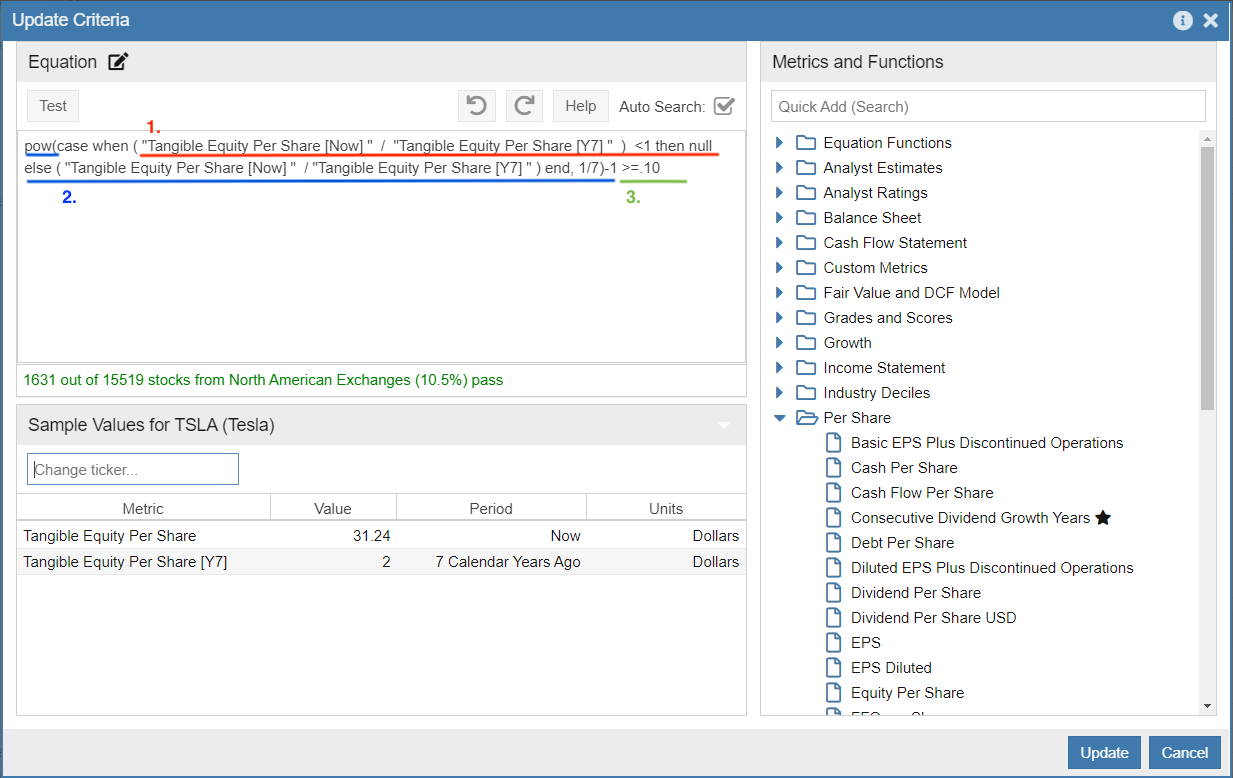Click the Units column header
The height and width of the screenshot is (778, 1233).
click(666, 508)
